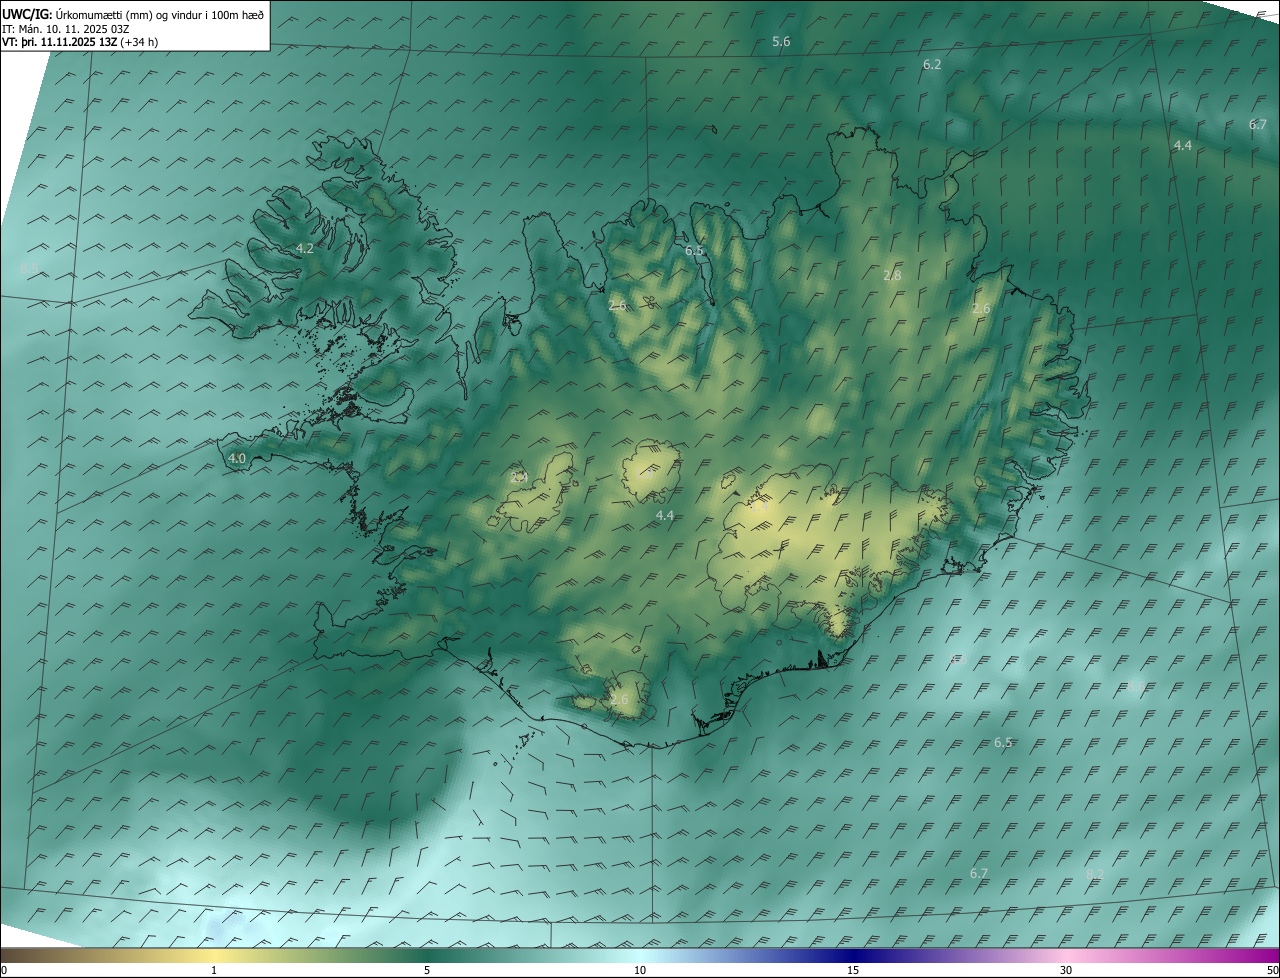Click the color scale tick label 5

pyautogui.click(x=427, y=971)
